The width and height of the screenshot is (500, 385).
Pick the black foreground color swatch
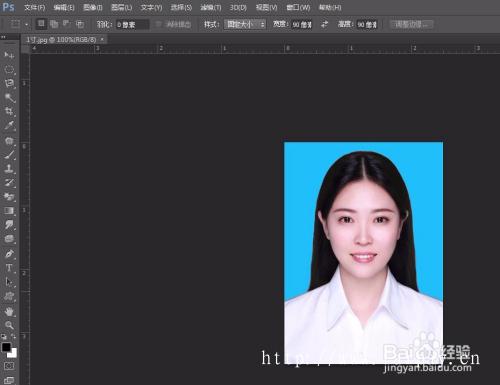click(x=6, y=347)
